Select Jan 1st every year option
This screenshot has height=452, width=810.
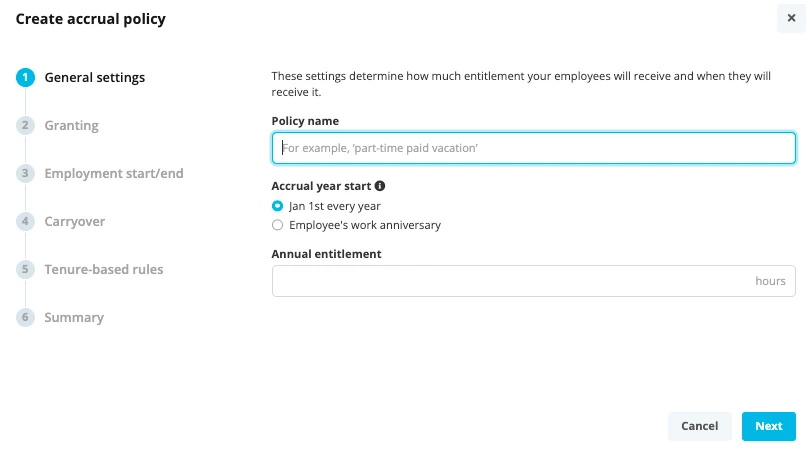277,206
